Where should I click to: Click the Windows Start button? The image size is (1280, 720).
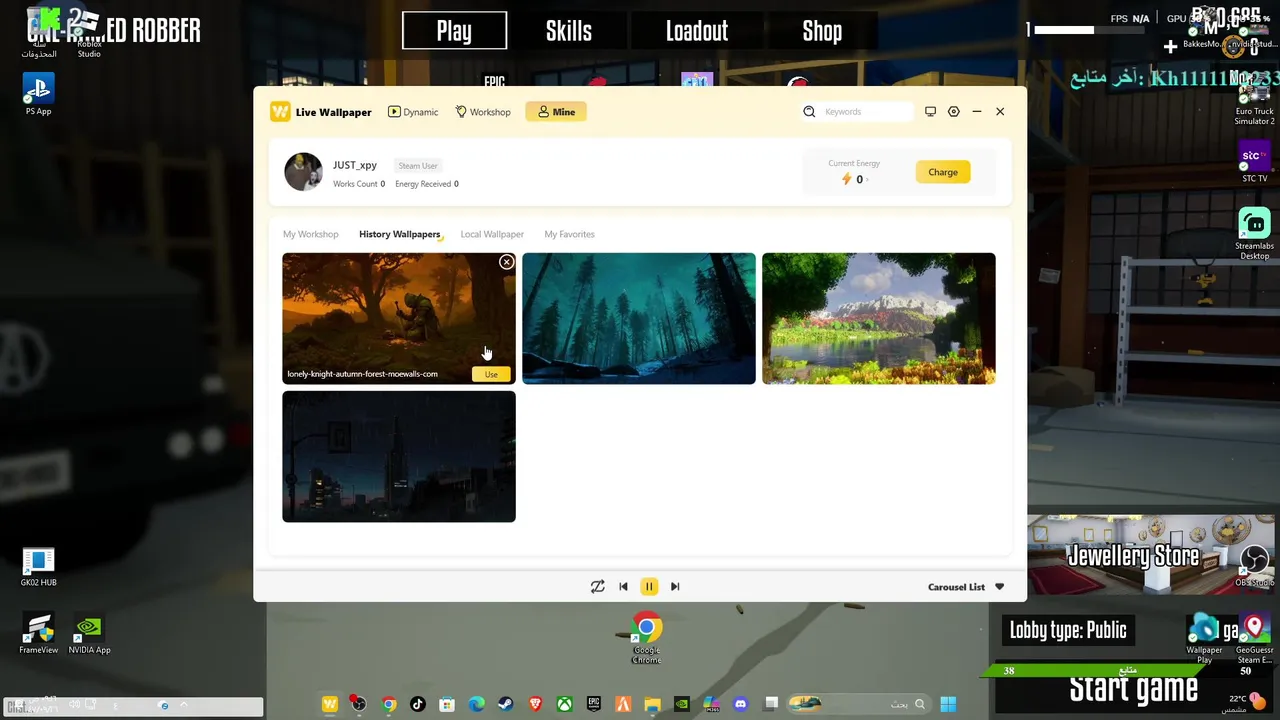948,704
